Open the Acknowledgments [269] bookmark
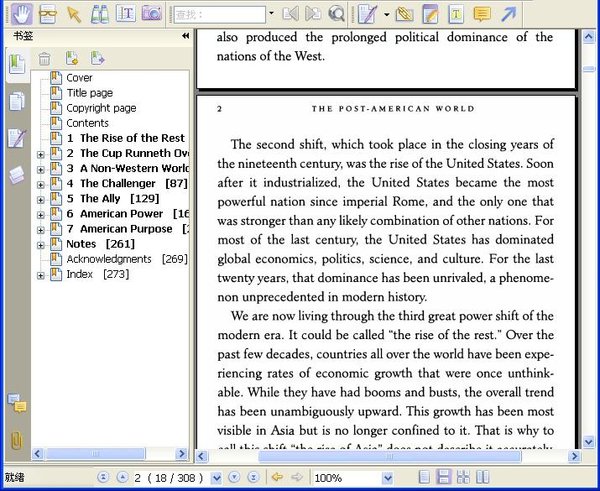This screenshot has width=600, height=491. tap(127, 259)
